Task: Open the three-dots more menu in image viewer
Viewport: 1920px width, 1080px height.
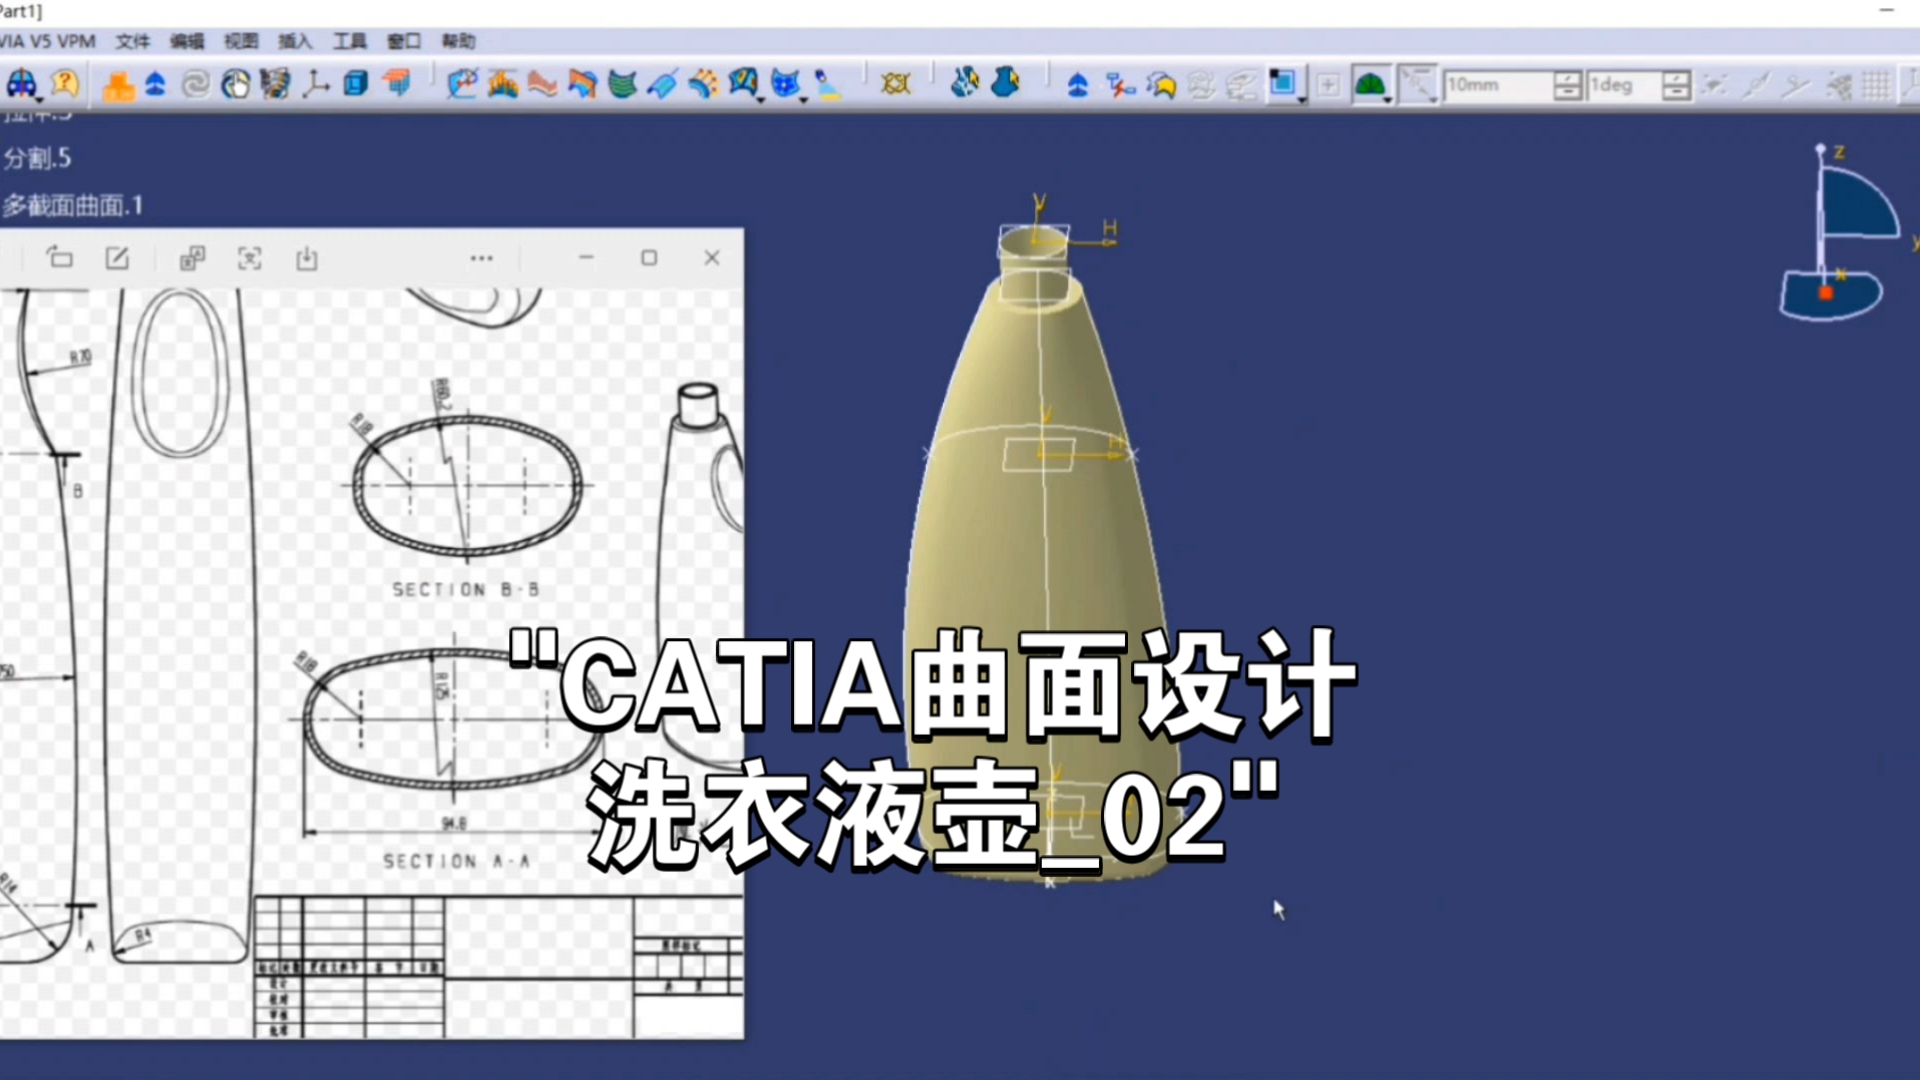Action: coord(482,258)
